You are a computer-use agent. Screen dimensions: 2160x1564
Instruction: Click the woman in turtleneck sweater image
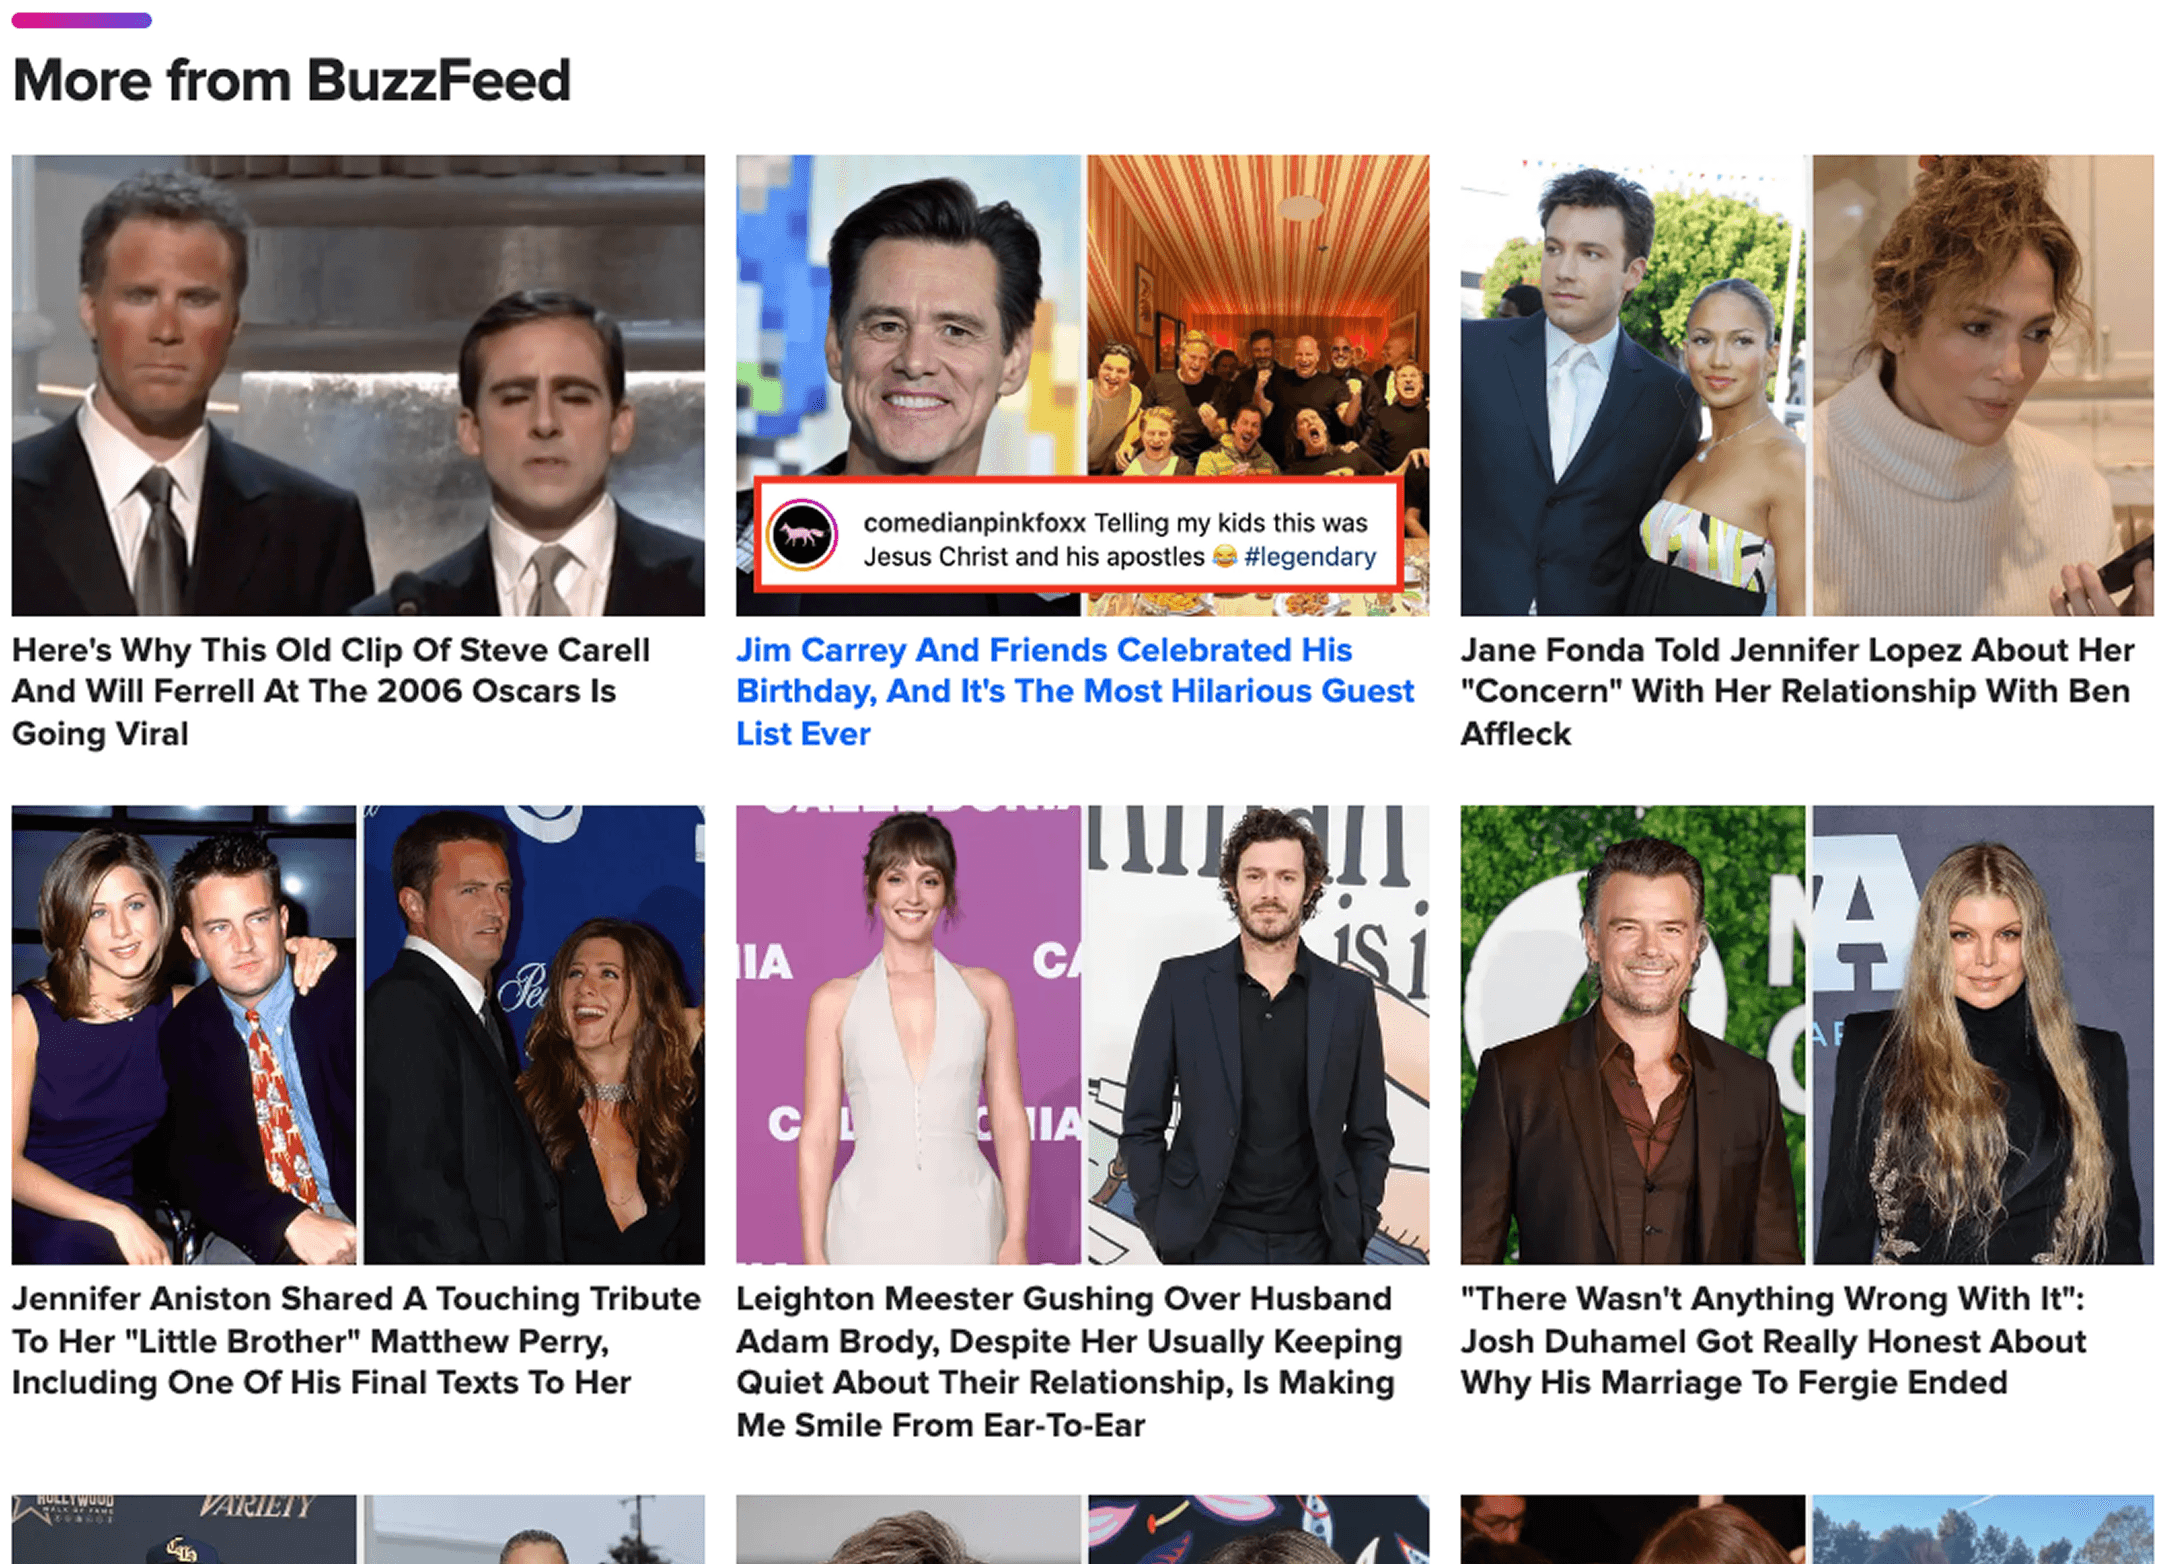1982,384
